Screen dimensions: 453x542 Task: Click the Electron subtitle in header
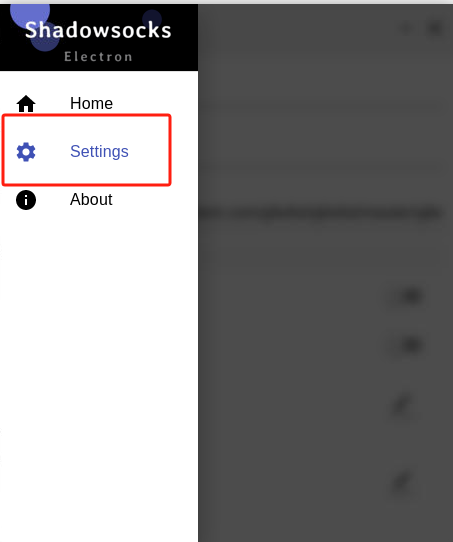click(x=98, y=57)
